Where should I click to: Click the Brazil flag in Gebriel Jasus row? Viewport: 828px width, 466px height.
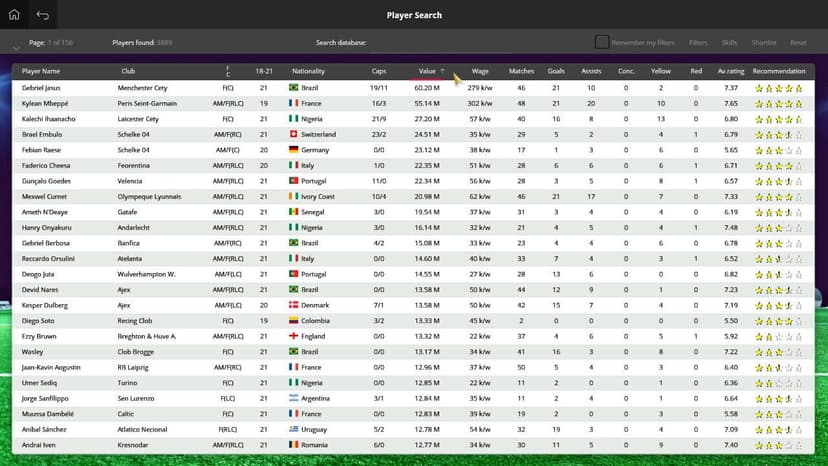[294, 88]
